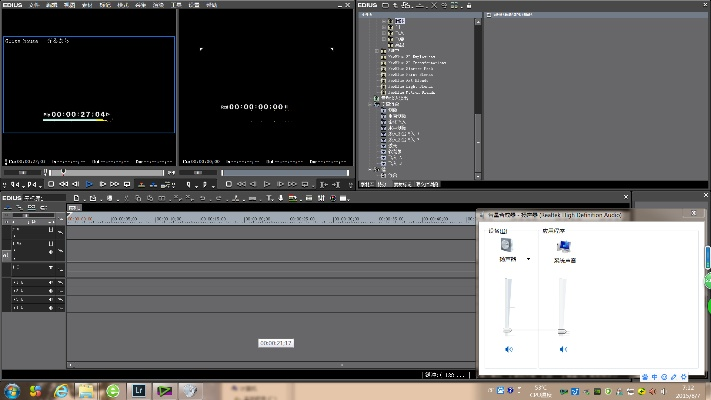Stop the recorder monitor playback
711x400 pixels.
pyautogui.click(x=229, y=184)
